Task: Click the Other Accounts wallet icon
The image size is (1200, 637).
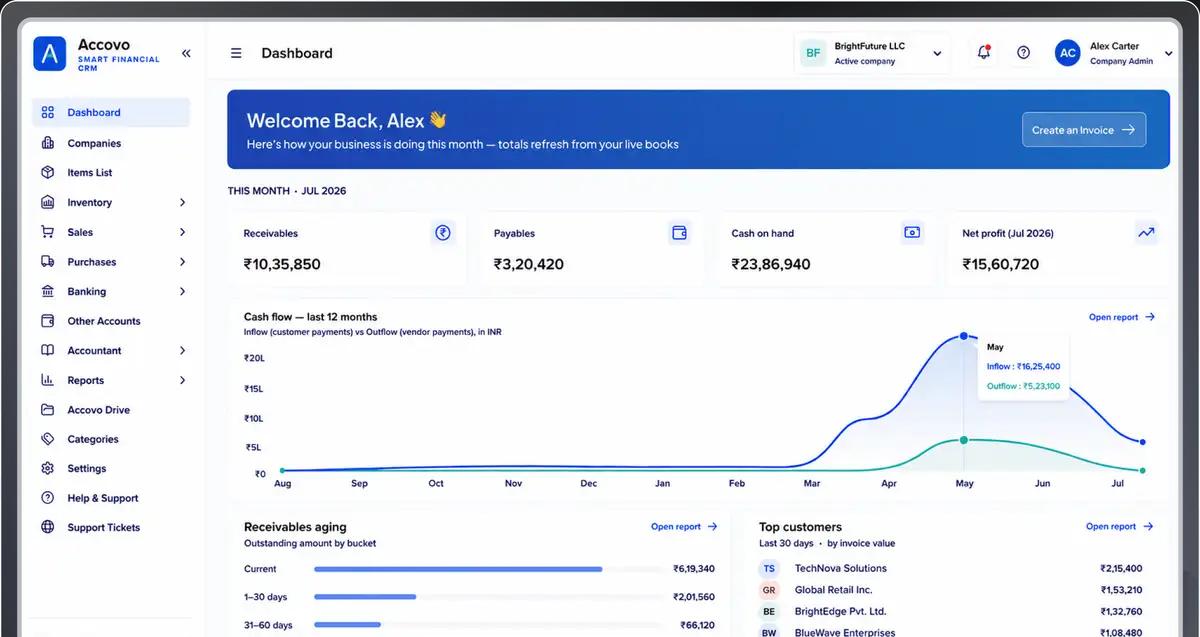Action: coord(47,321)
